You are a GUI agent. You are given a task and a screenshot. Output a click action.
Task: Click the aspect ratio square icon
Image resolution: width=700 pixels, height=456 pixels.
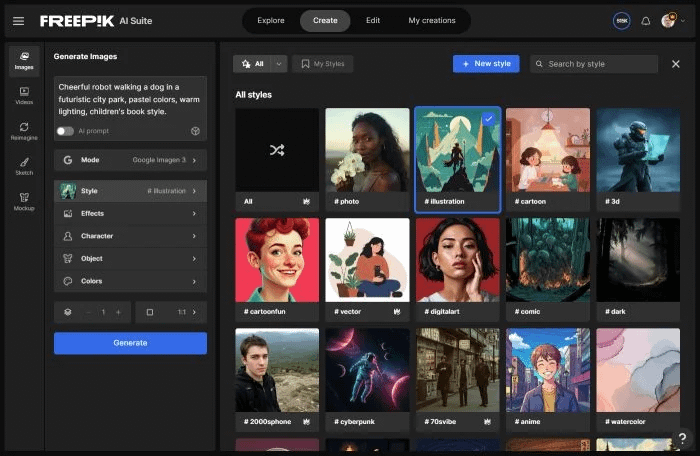coord(150,312)
